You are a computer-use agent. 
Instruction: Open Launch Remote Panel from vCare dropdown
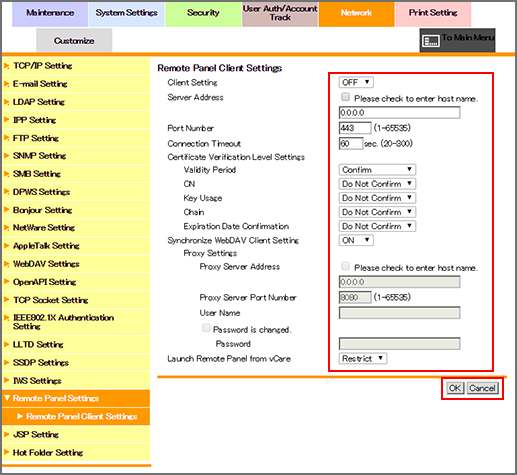tap(363, 358)
